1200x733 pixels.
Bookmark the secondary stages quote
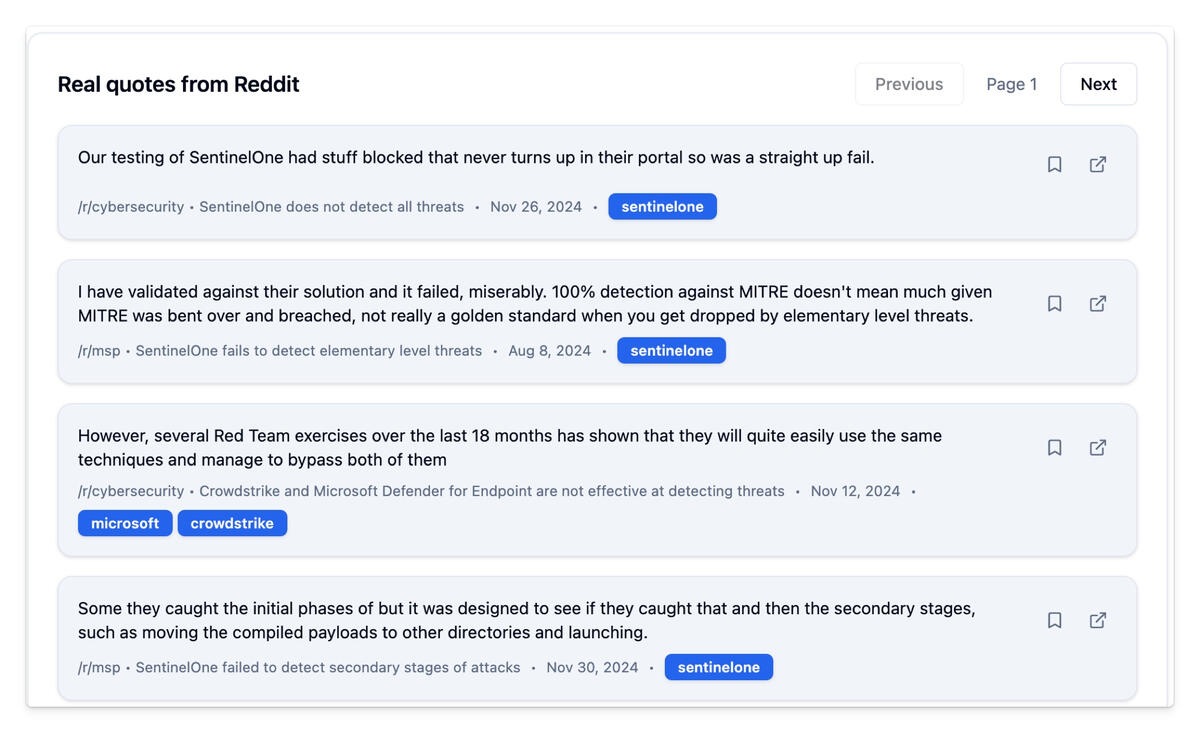coord(1054,620)
